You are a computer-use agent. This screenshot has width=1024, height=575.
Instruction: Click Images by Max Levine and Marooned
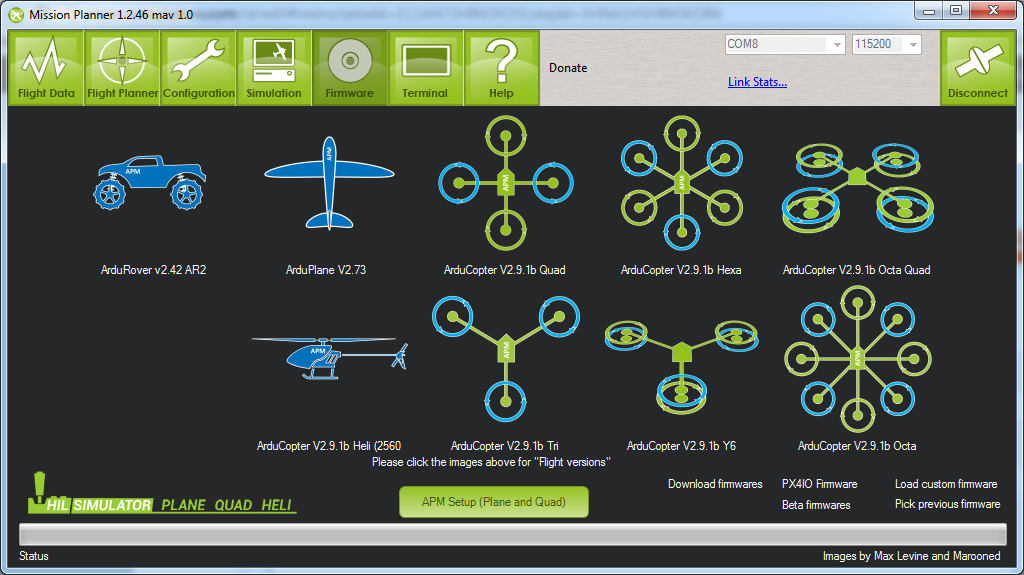click(911, 556)
